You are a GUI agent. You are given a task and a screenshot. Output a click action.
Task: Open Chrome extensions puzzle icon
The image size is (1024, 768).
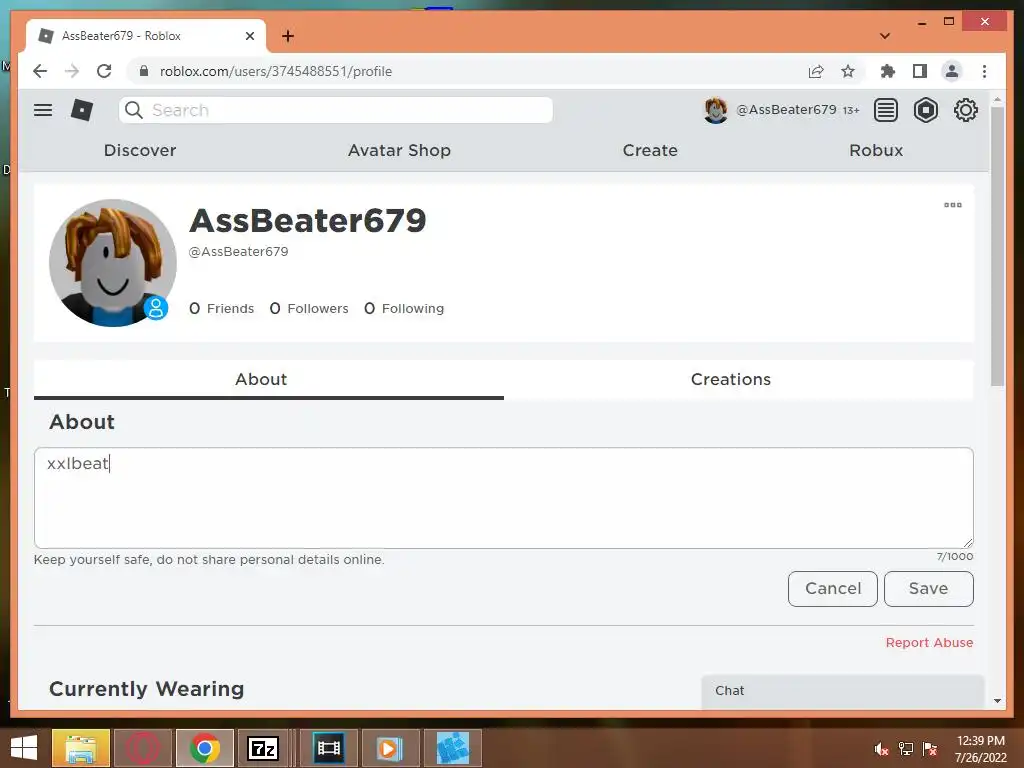[887, 71]
